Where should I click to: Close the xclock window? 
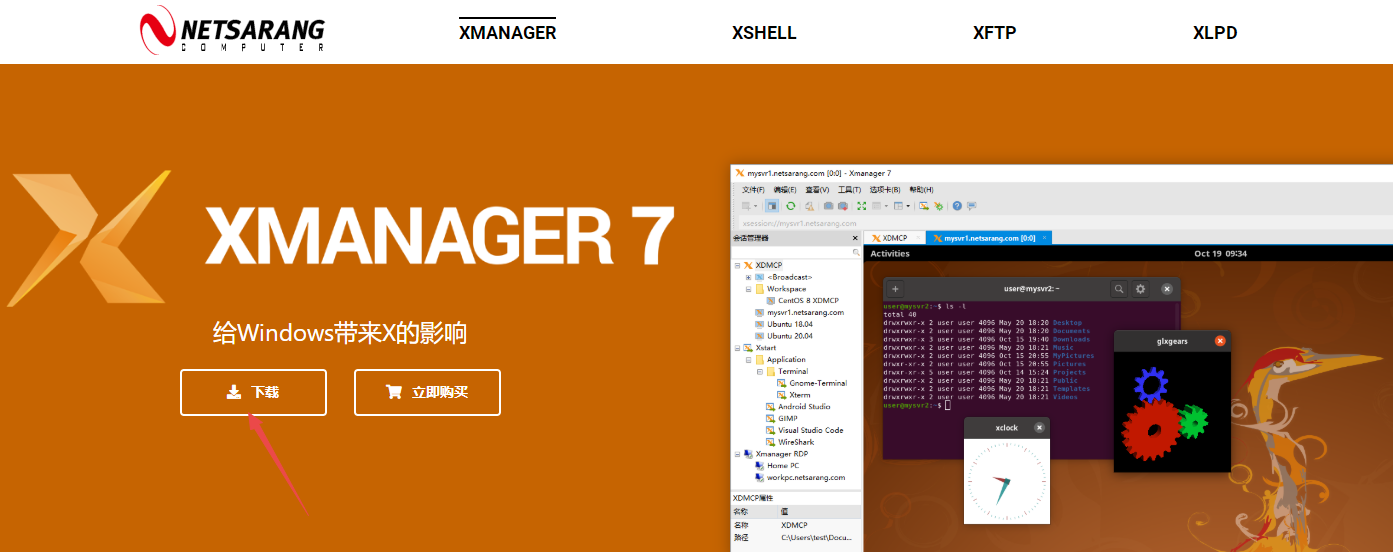pos(1039,427)
